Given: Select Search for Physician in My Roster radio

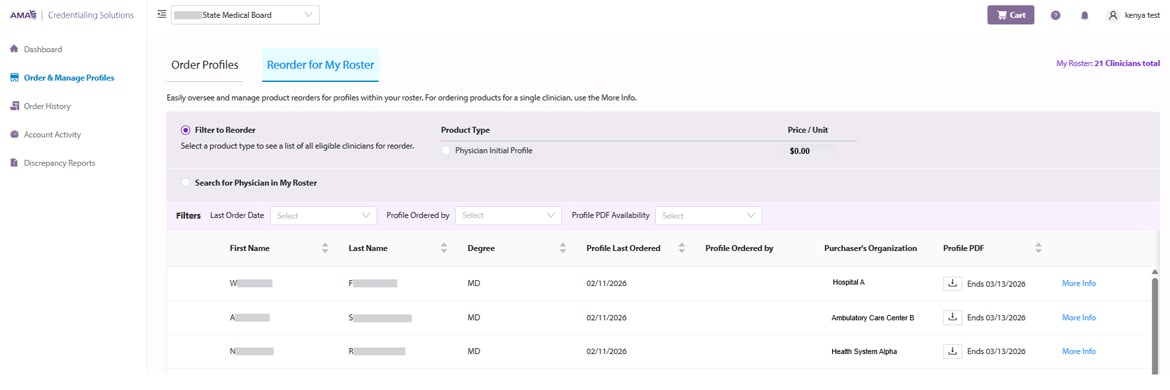Looking at the screenshot, I should pos(185,183).
